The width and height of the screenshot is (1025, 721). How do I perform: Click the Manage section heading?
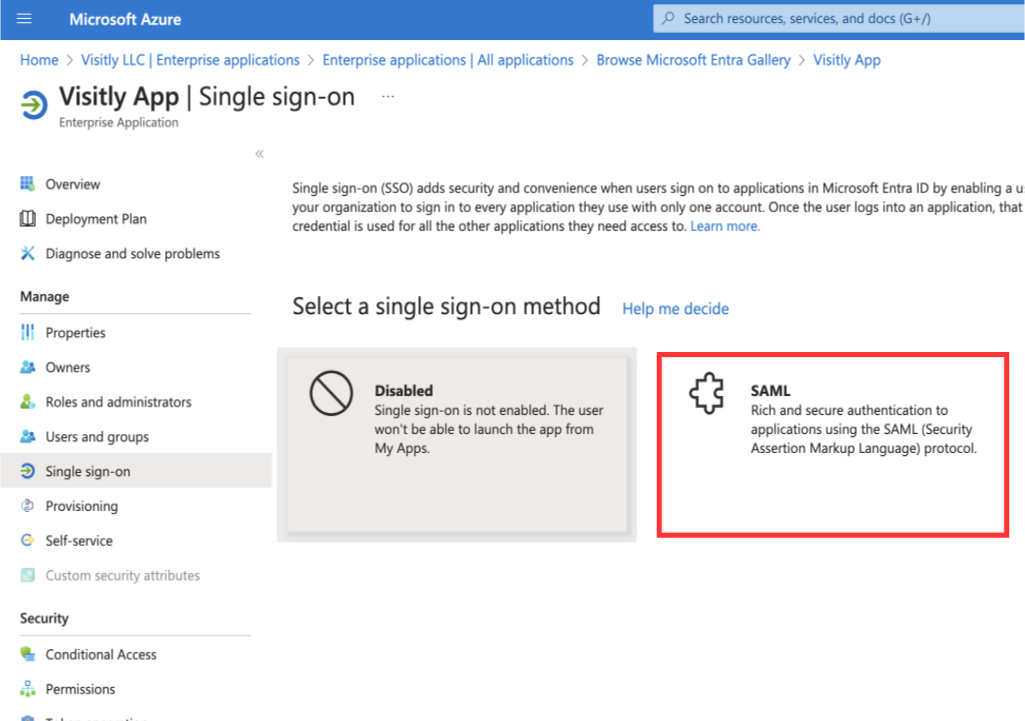[x=44, y=296]
